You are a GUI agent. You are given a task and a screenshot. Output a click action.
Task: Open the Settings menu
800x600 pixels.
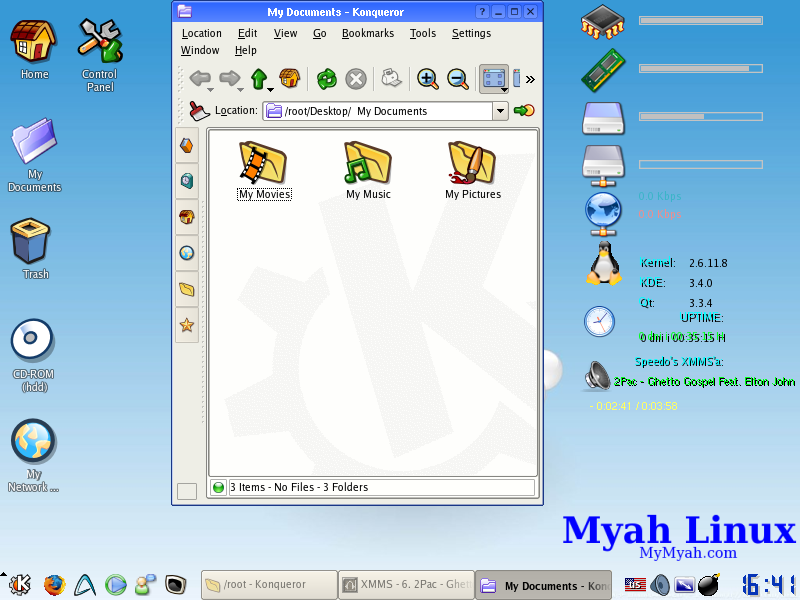click(471, 33)
